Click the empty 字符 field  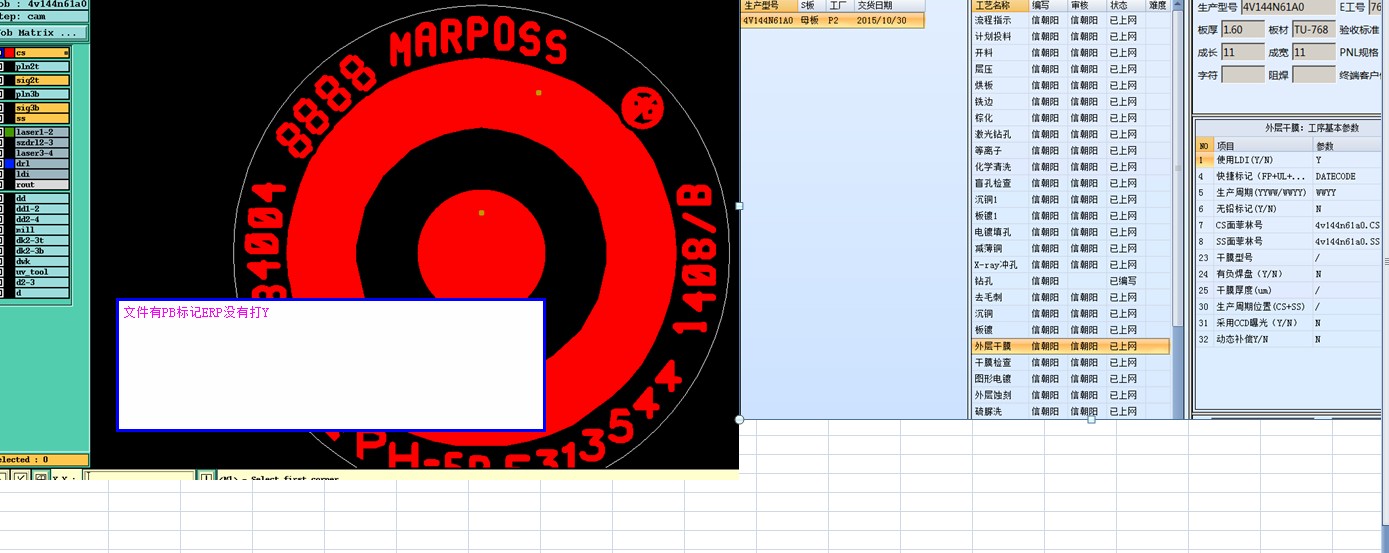coord(1243,75)
